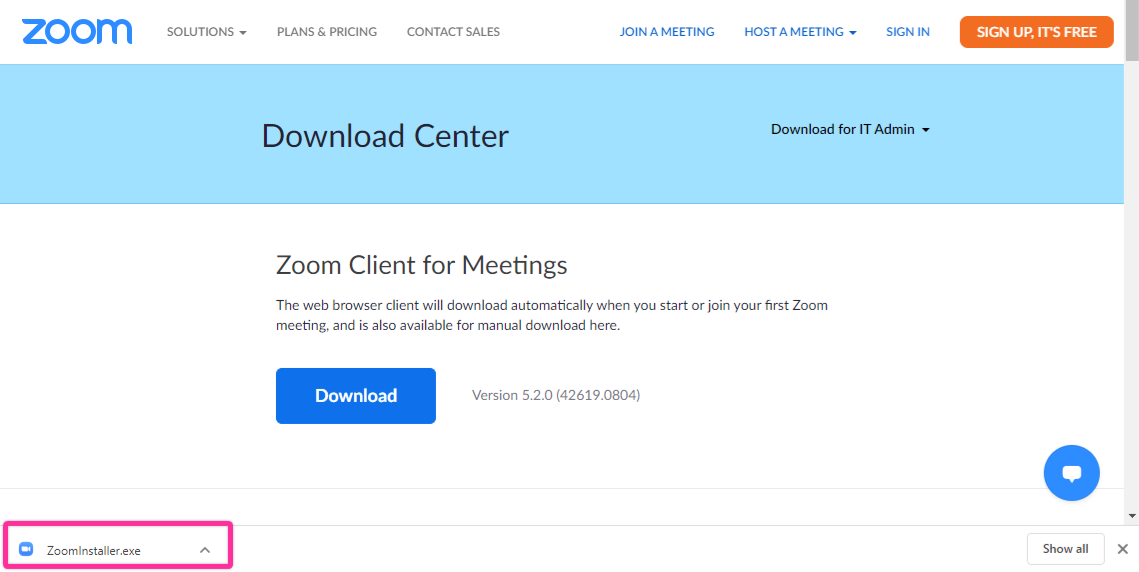Viewport: 1139px width, 572px height.
Task: Select Contact Sales in the navigation
Action: point(453,32)
